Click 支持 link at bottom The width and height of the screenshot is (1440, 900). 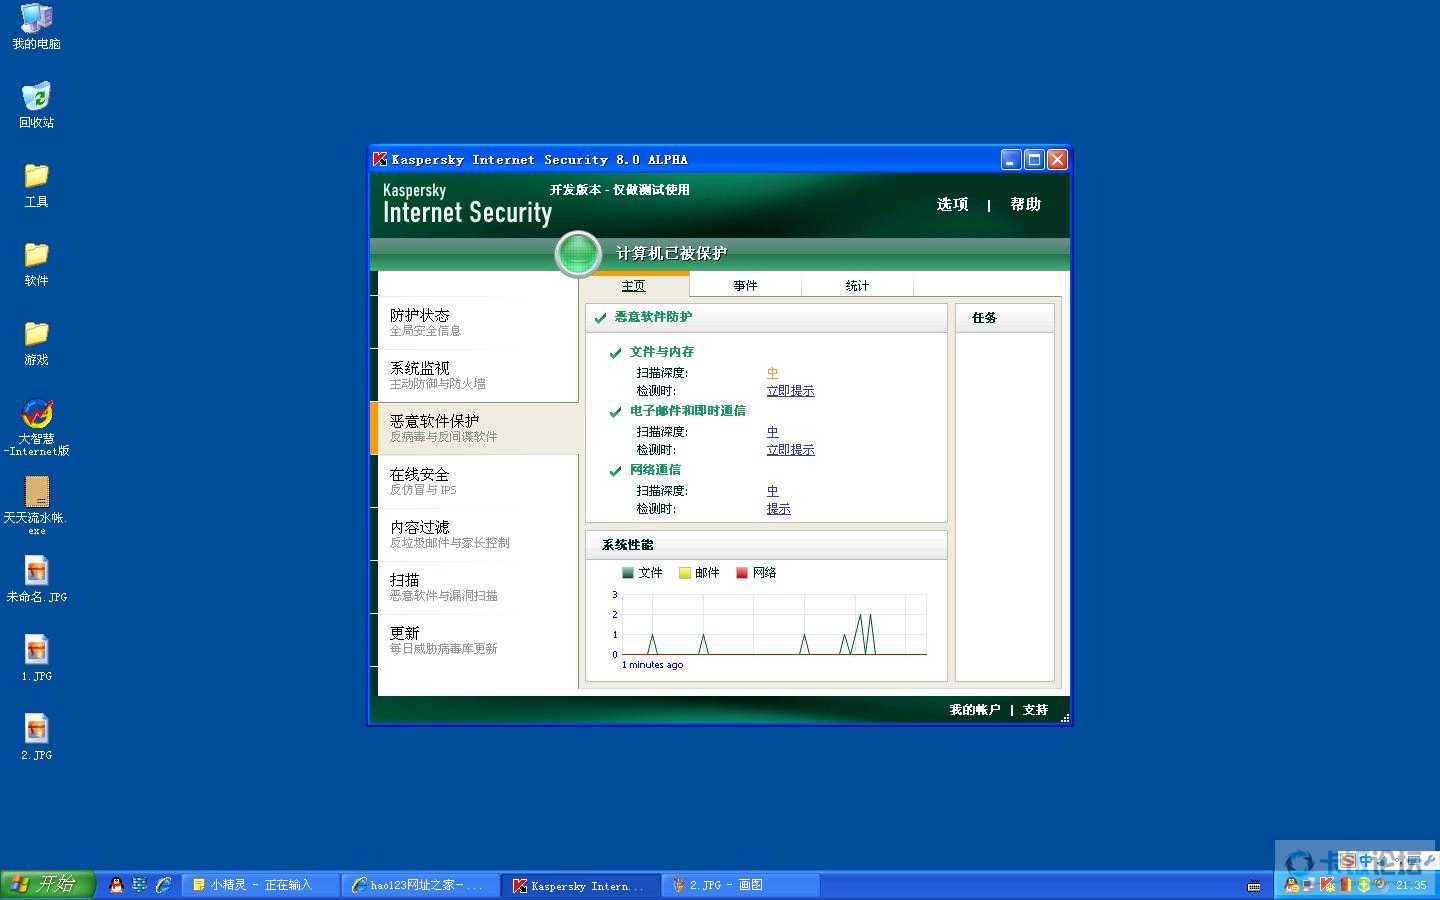pyautogui.click(x=1035, y=710)
